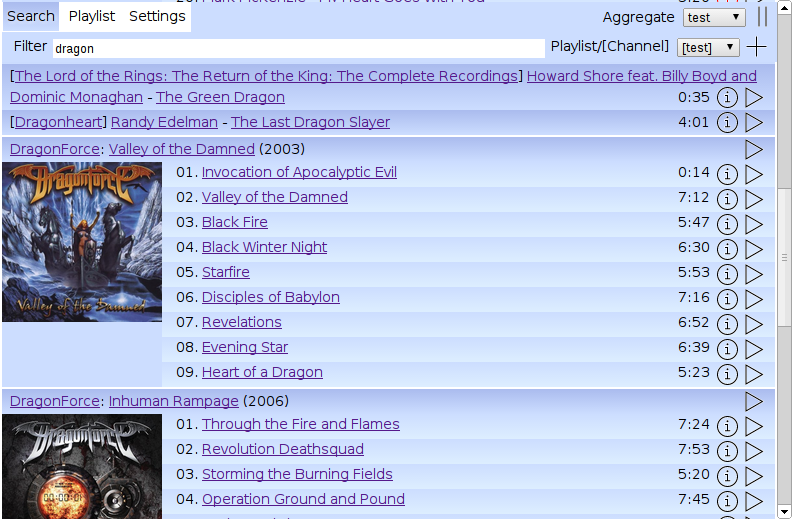
Task: Play Heart of a Dragon
Action: click(x=754, y=374)
